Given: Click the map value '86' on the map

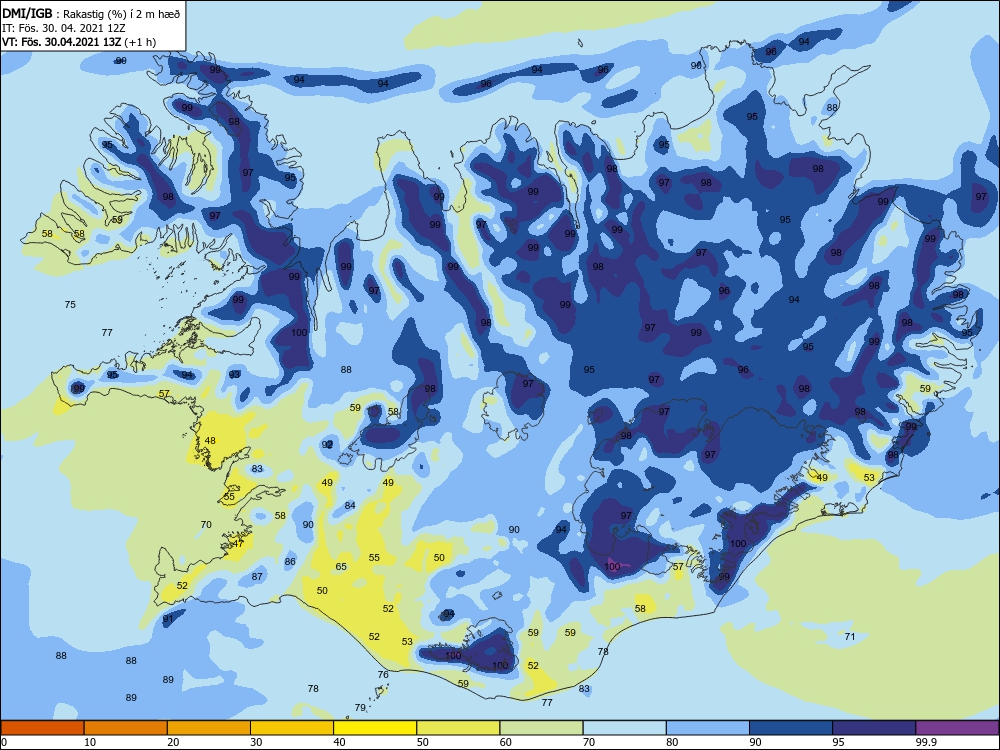Looking at the screenshot, I should coord(290,561).
